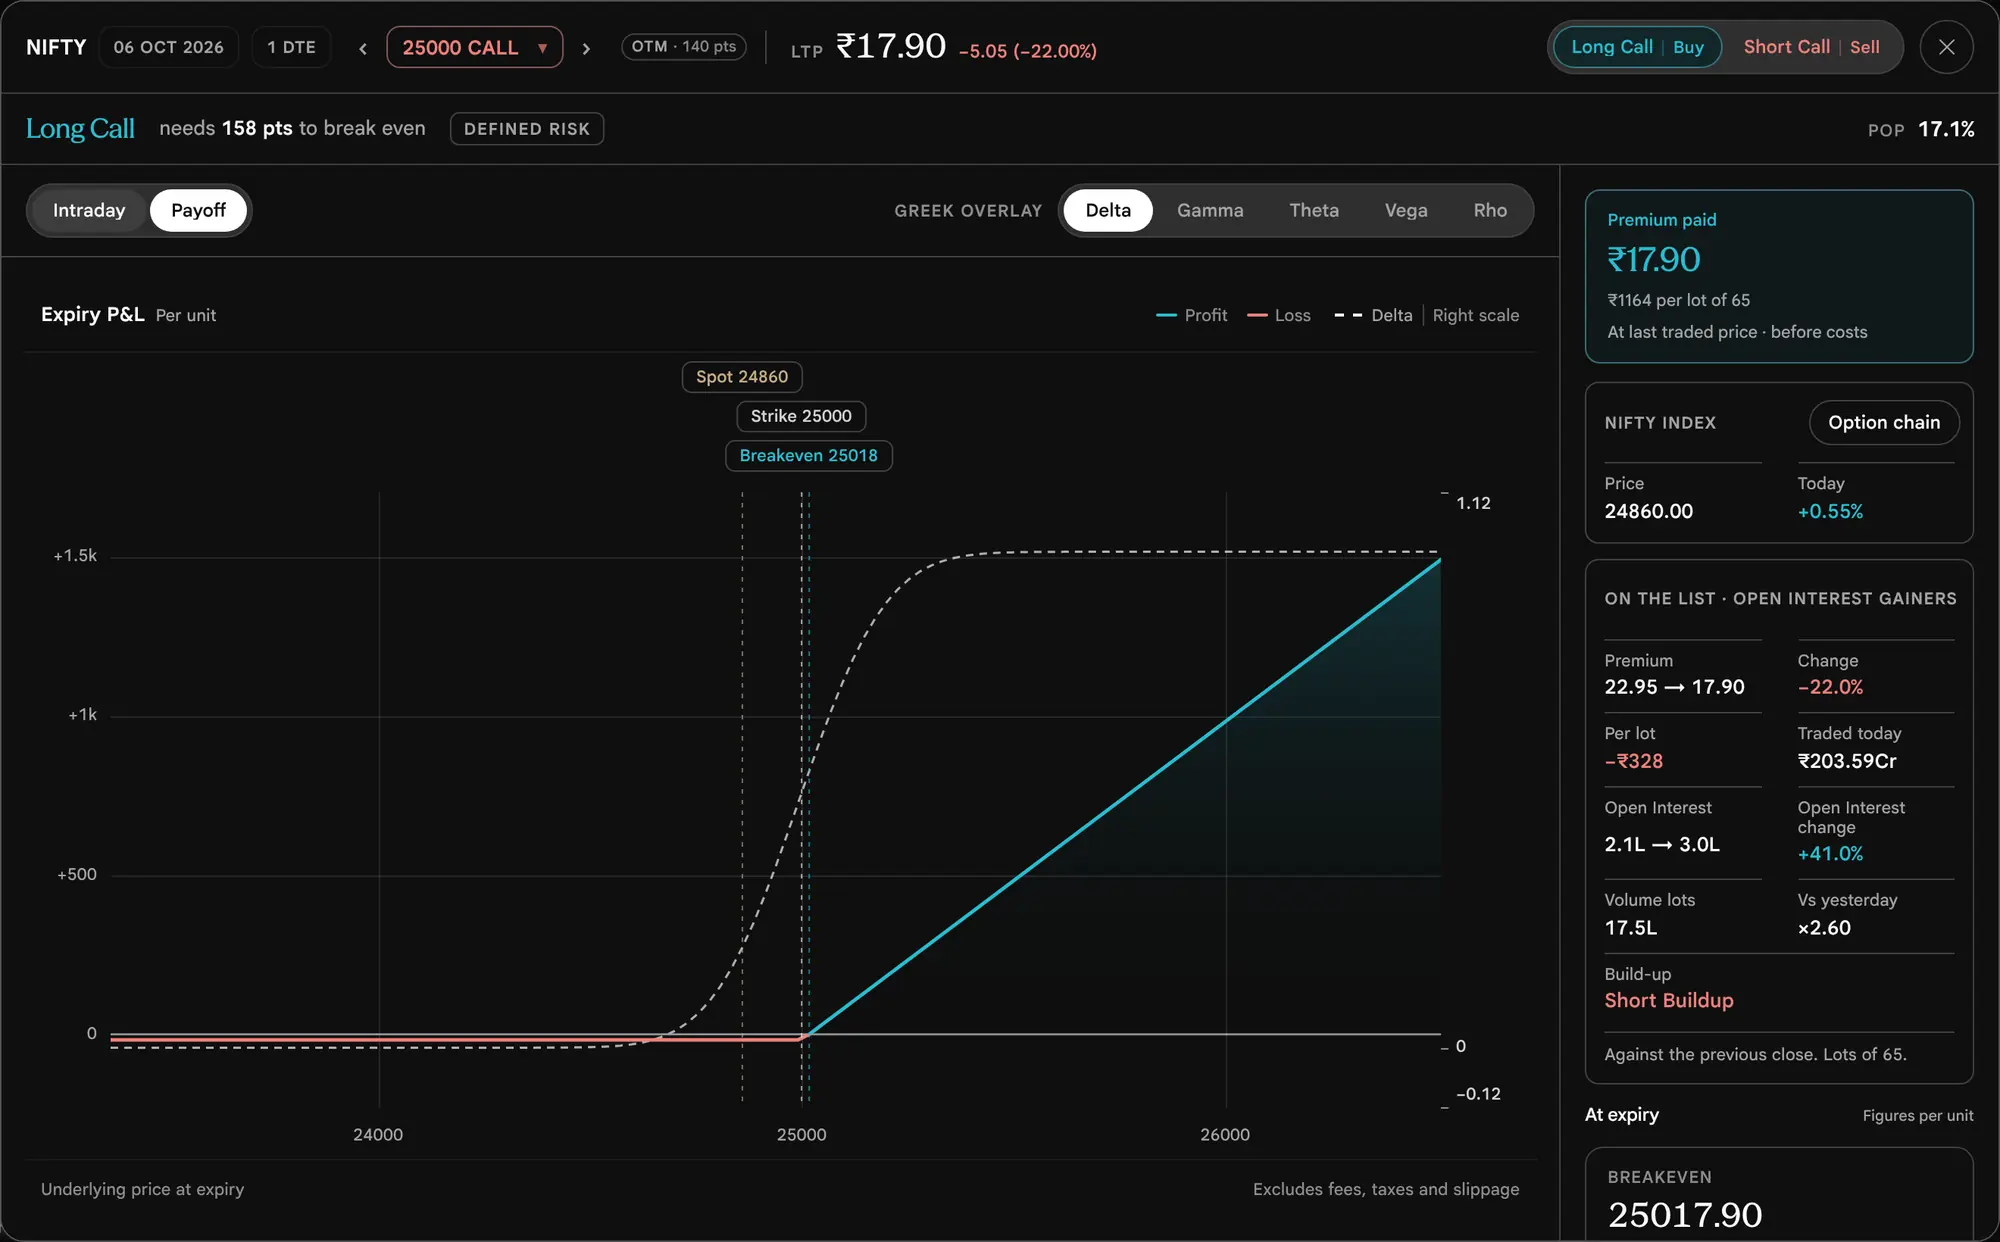2000x1242 pixels.
Task: Click the Vs yesterday ×2.60 value
Action: click(1824, 928)
